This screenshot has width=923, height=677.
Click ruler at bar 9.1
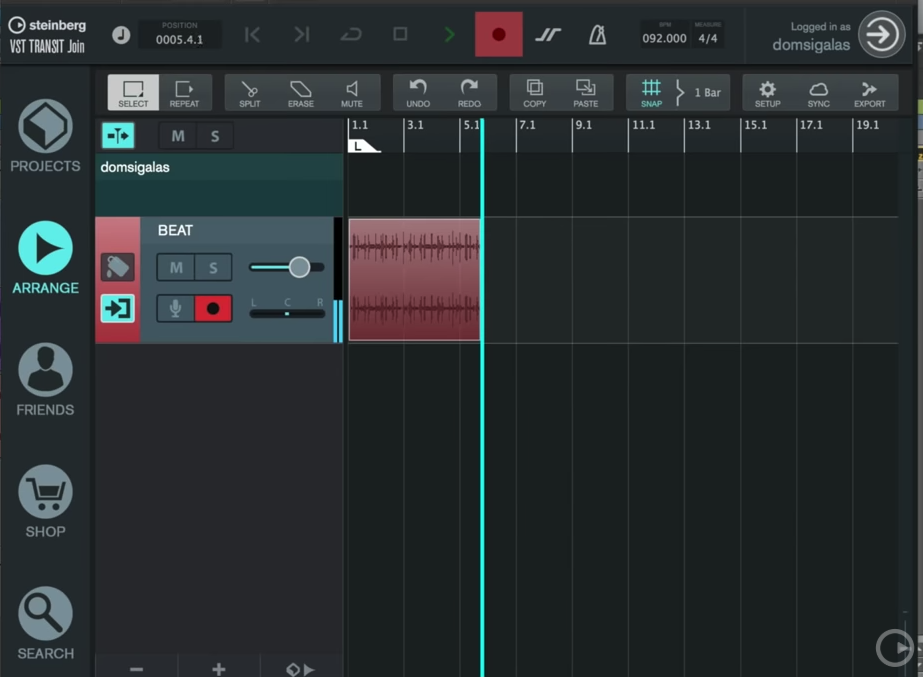[584, 125]
